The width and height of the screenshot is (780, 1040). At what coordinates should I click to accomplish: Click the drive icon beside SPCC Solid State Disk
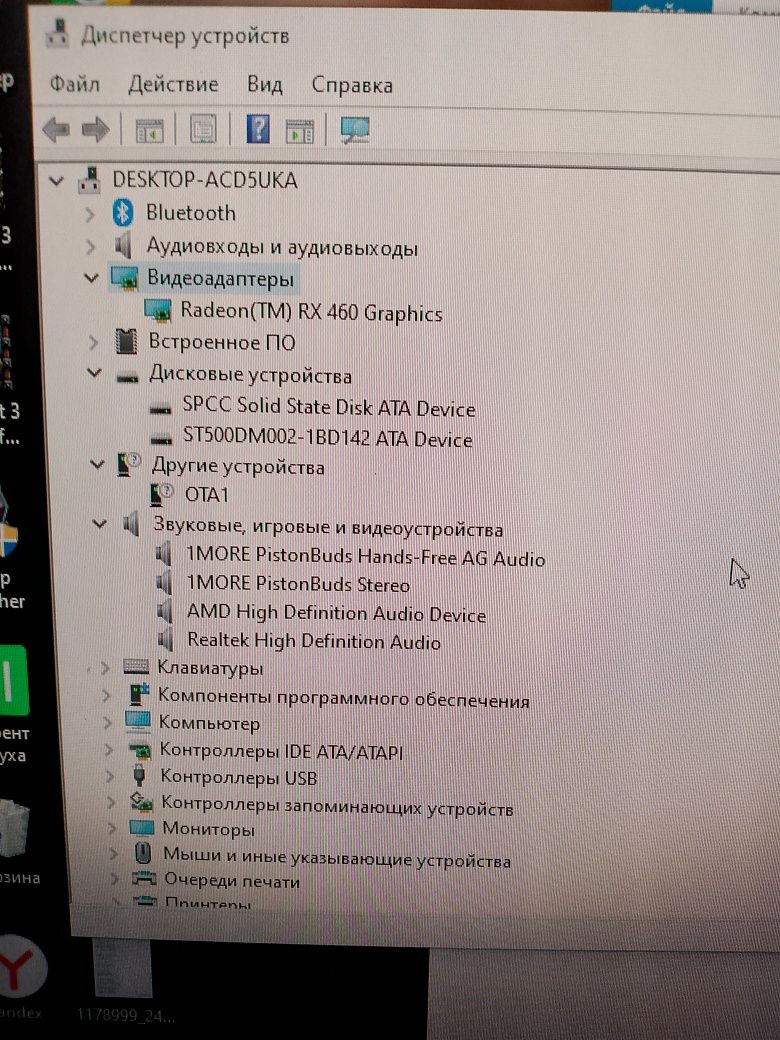[161, 410]
